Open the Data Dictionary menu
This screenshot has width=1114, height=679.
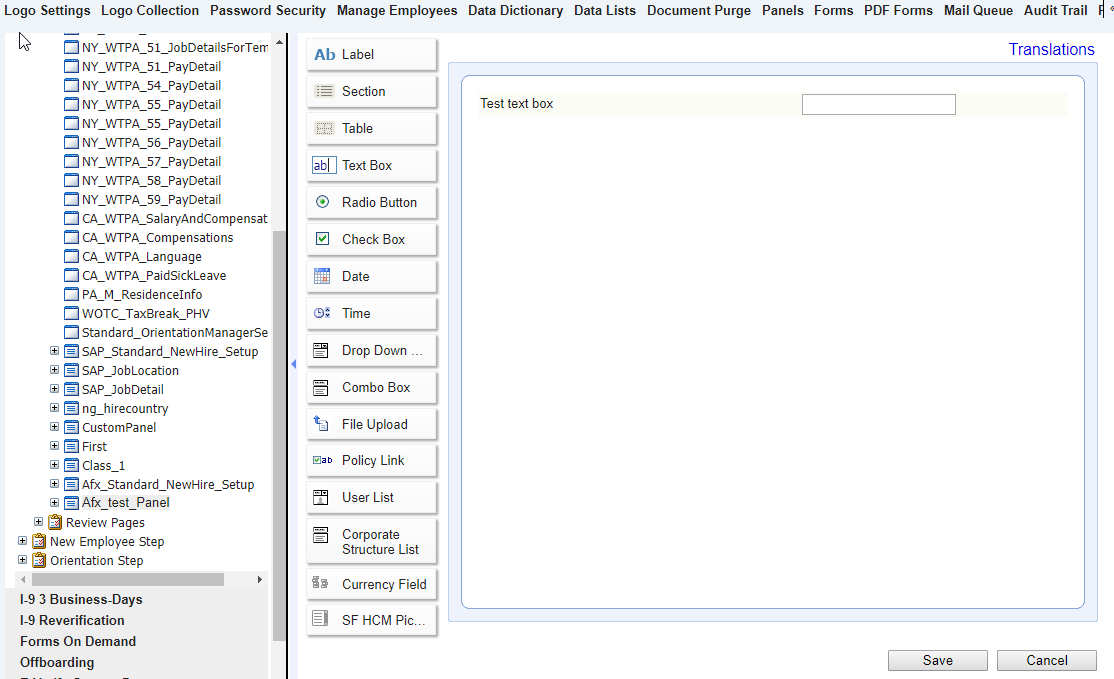coord(515,11)
